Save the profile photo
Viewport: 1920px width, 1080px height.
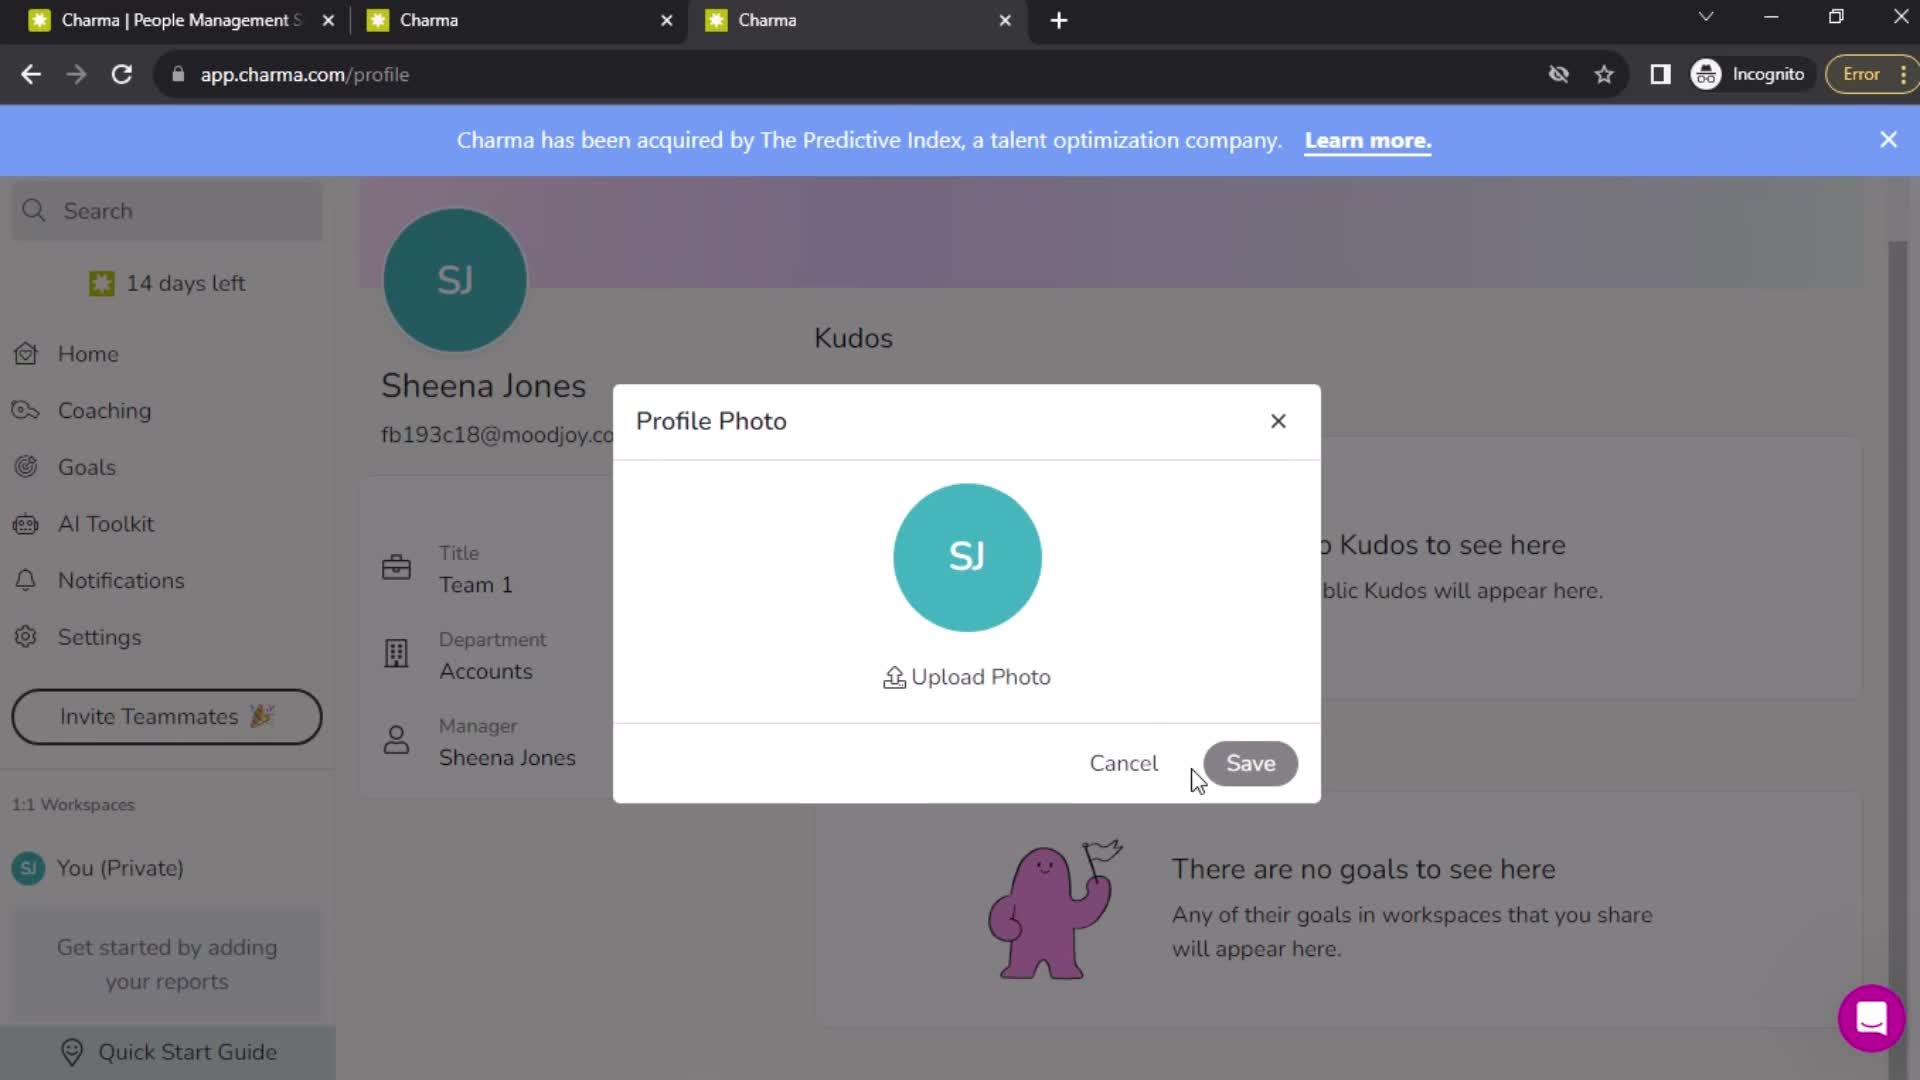1250,763
